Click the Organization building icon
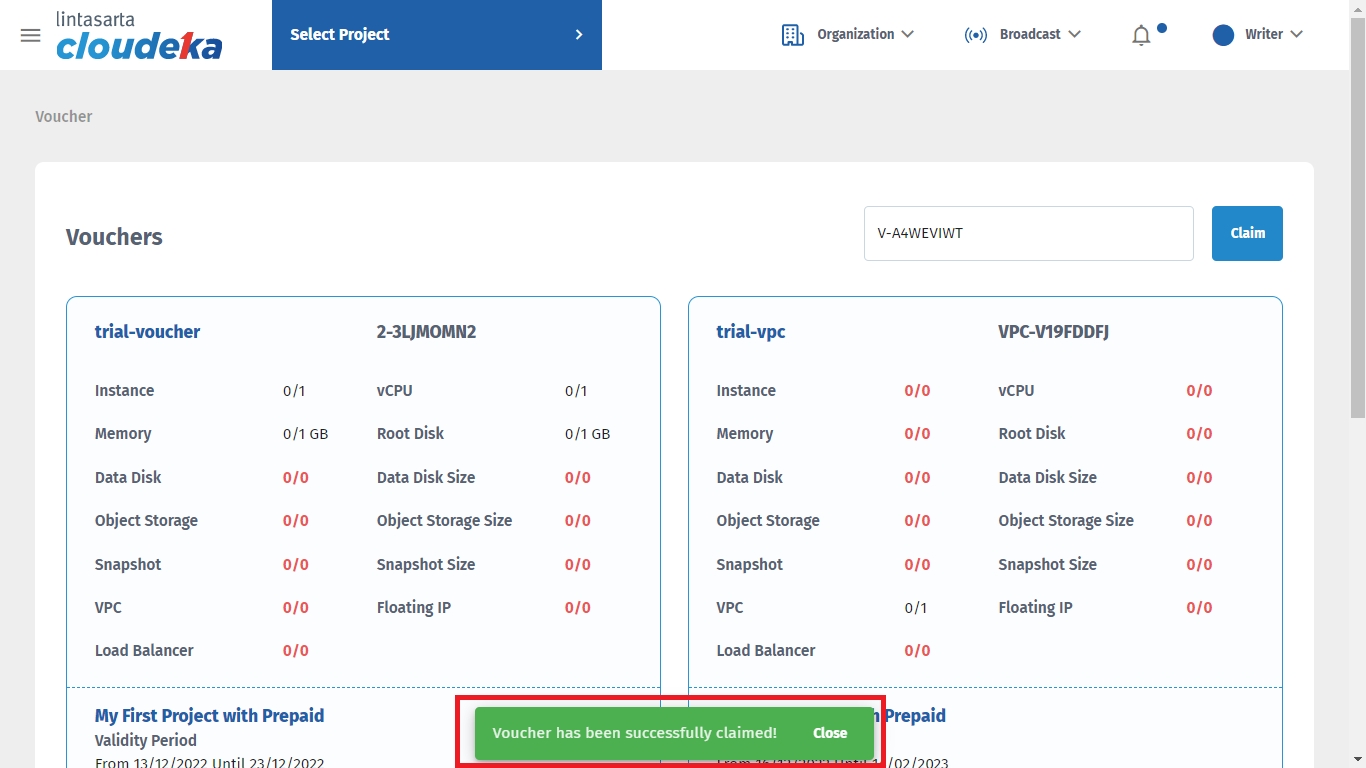Screen dimensions: 1366x768 click(792, 35)
